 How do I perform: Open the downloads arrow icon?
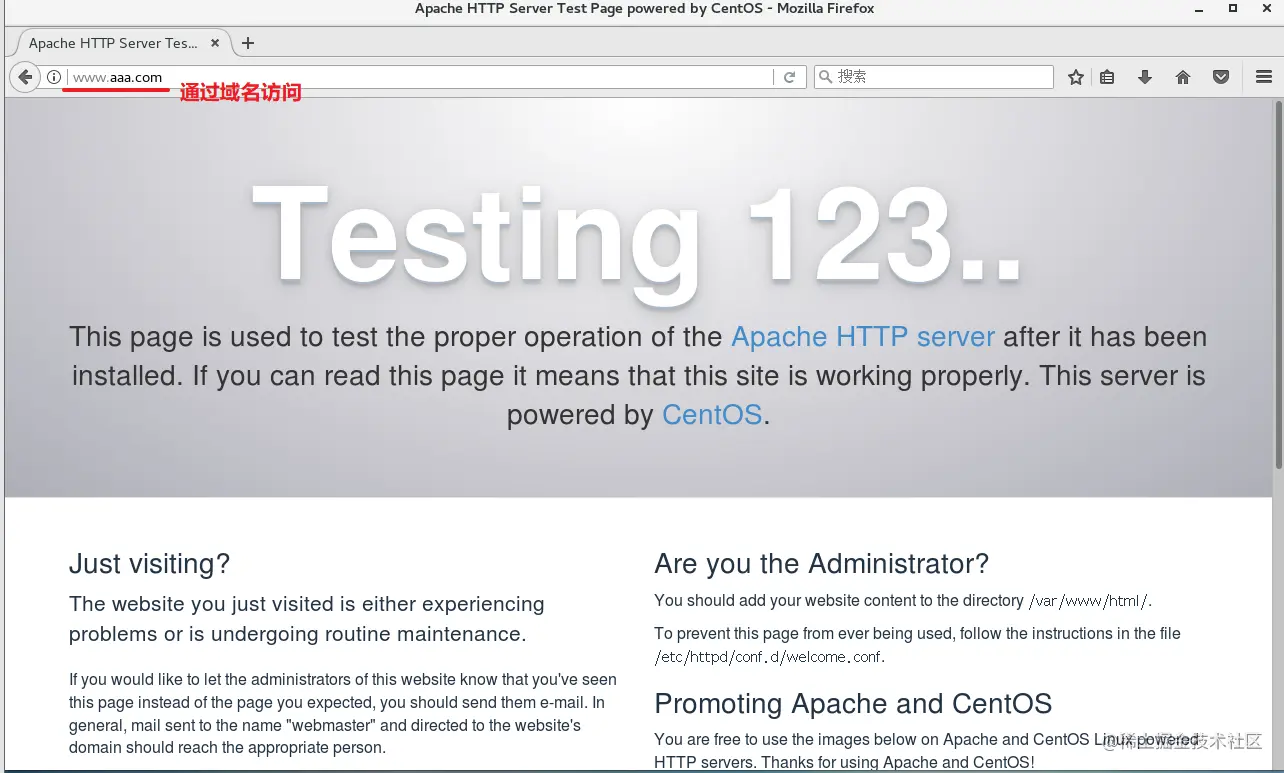pos(1145,77)
